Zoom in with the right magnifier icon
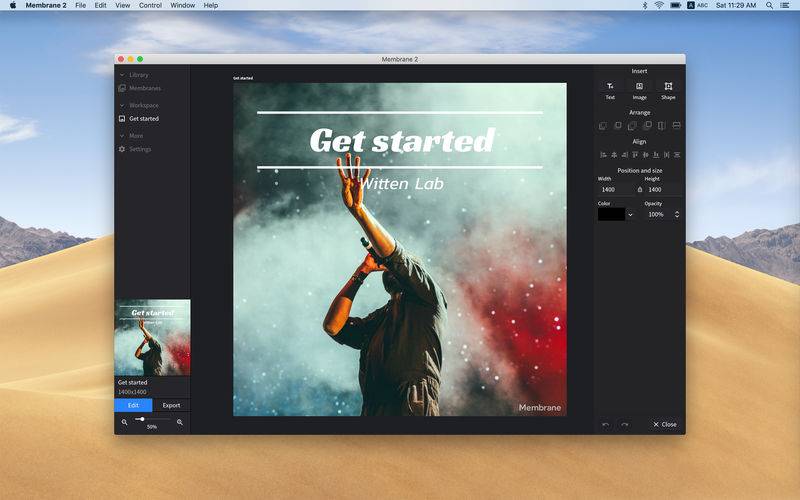Image resolution: width=800 pixels, height=500 pixels. [x=180, y=422]
